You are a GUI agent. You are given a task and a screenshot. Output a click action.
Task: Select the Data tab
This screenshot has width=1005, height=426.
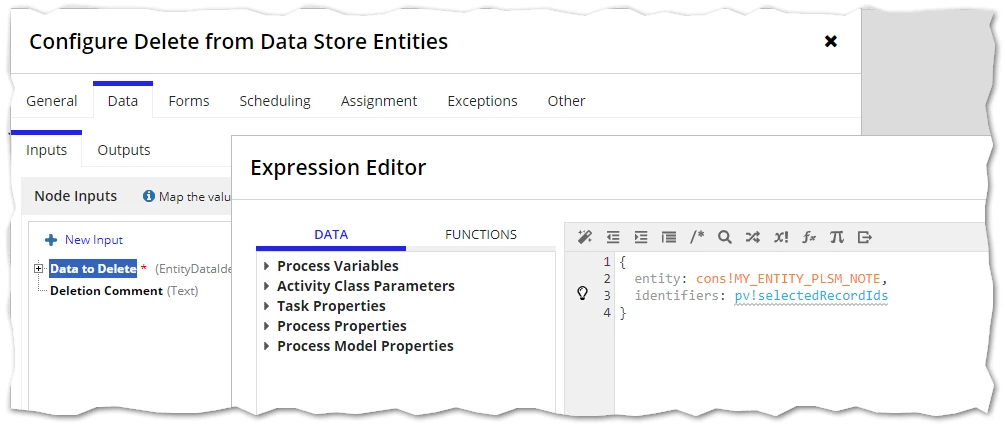[x=123, y=101]
